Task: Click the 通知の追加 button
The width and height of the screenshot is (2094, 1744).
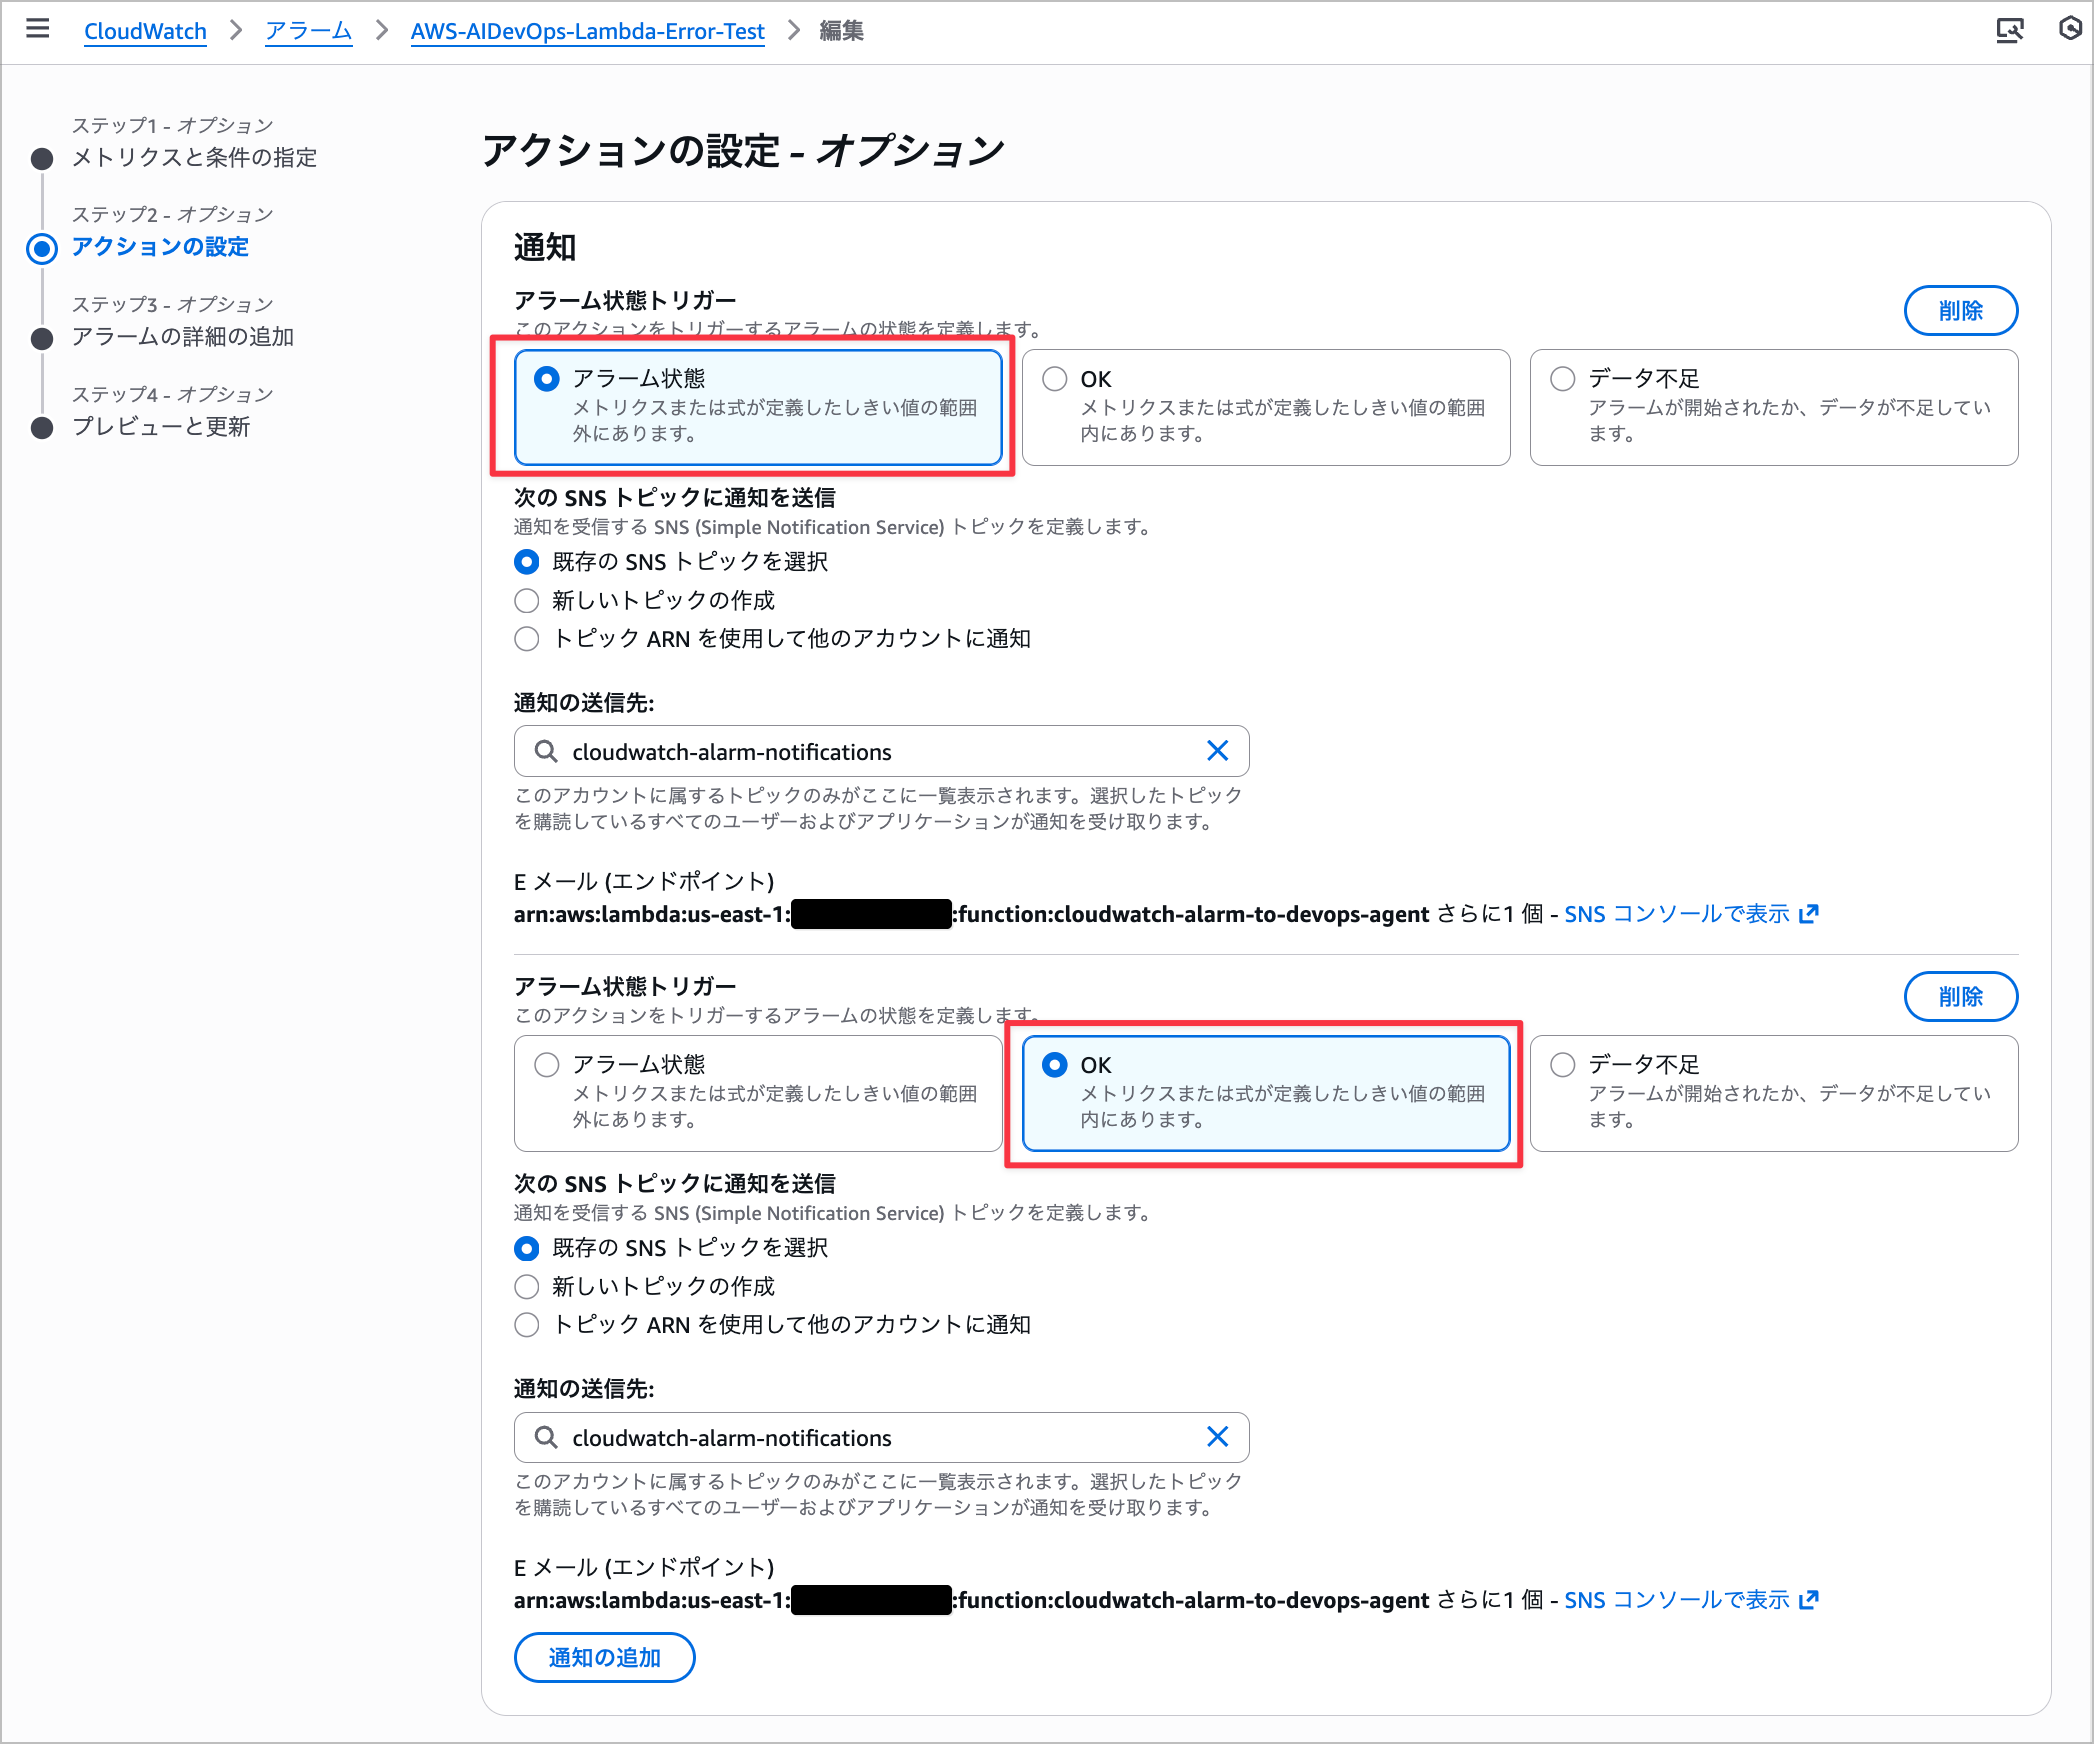Action: (x=603, y=1657)
